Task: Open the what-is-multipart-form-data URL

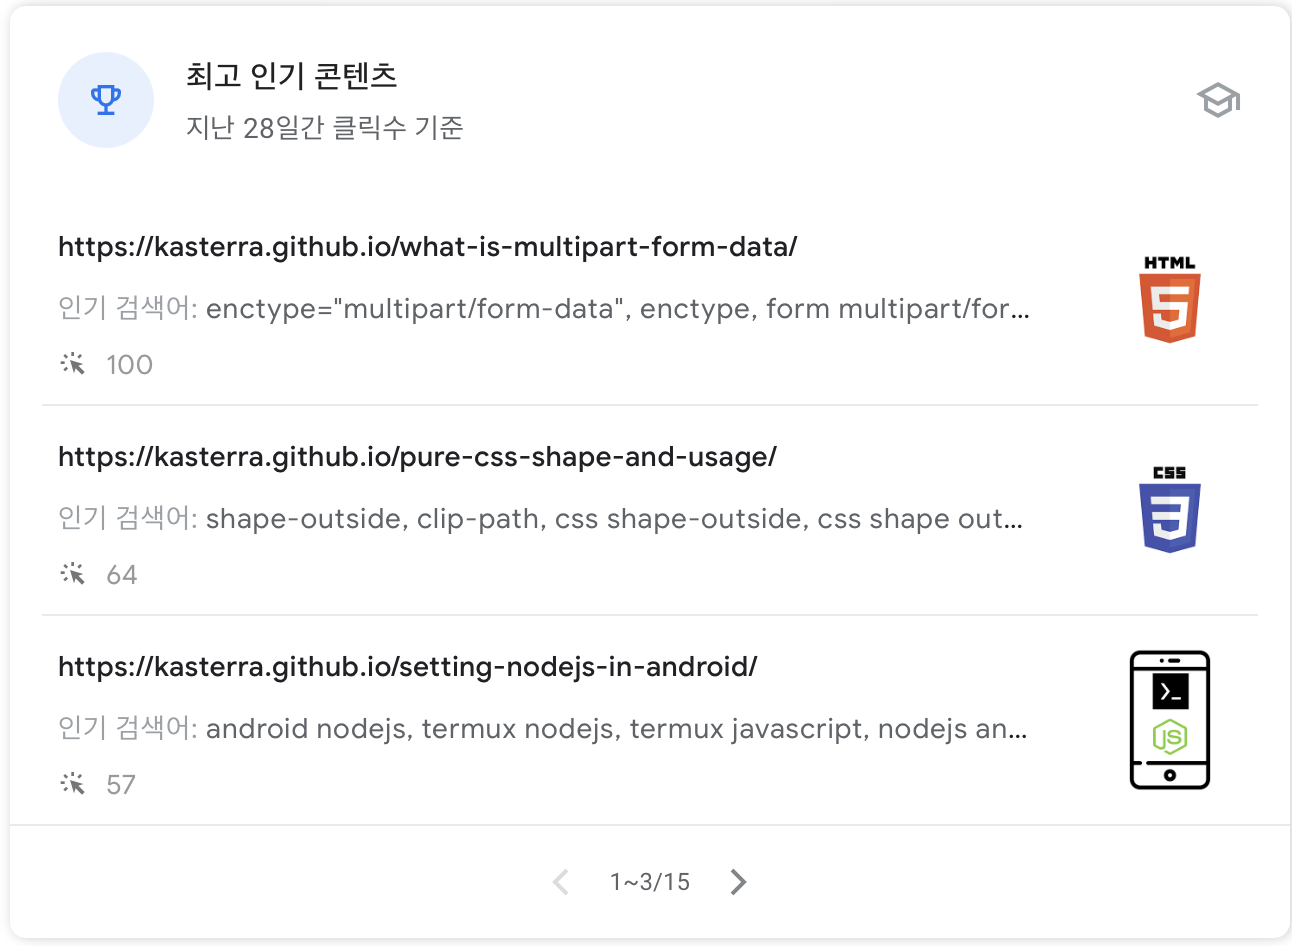Action: tap(427, 247)
